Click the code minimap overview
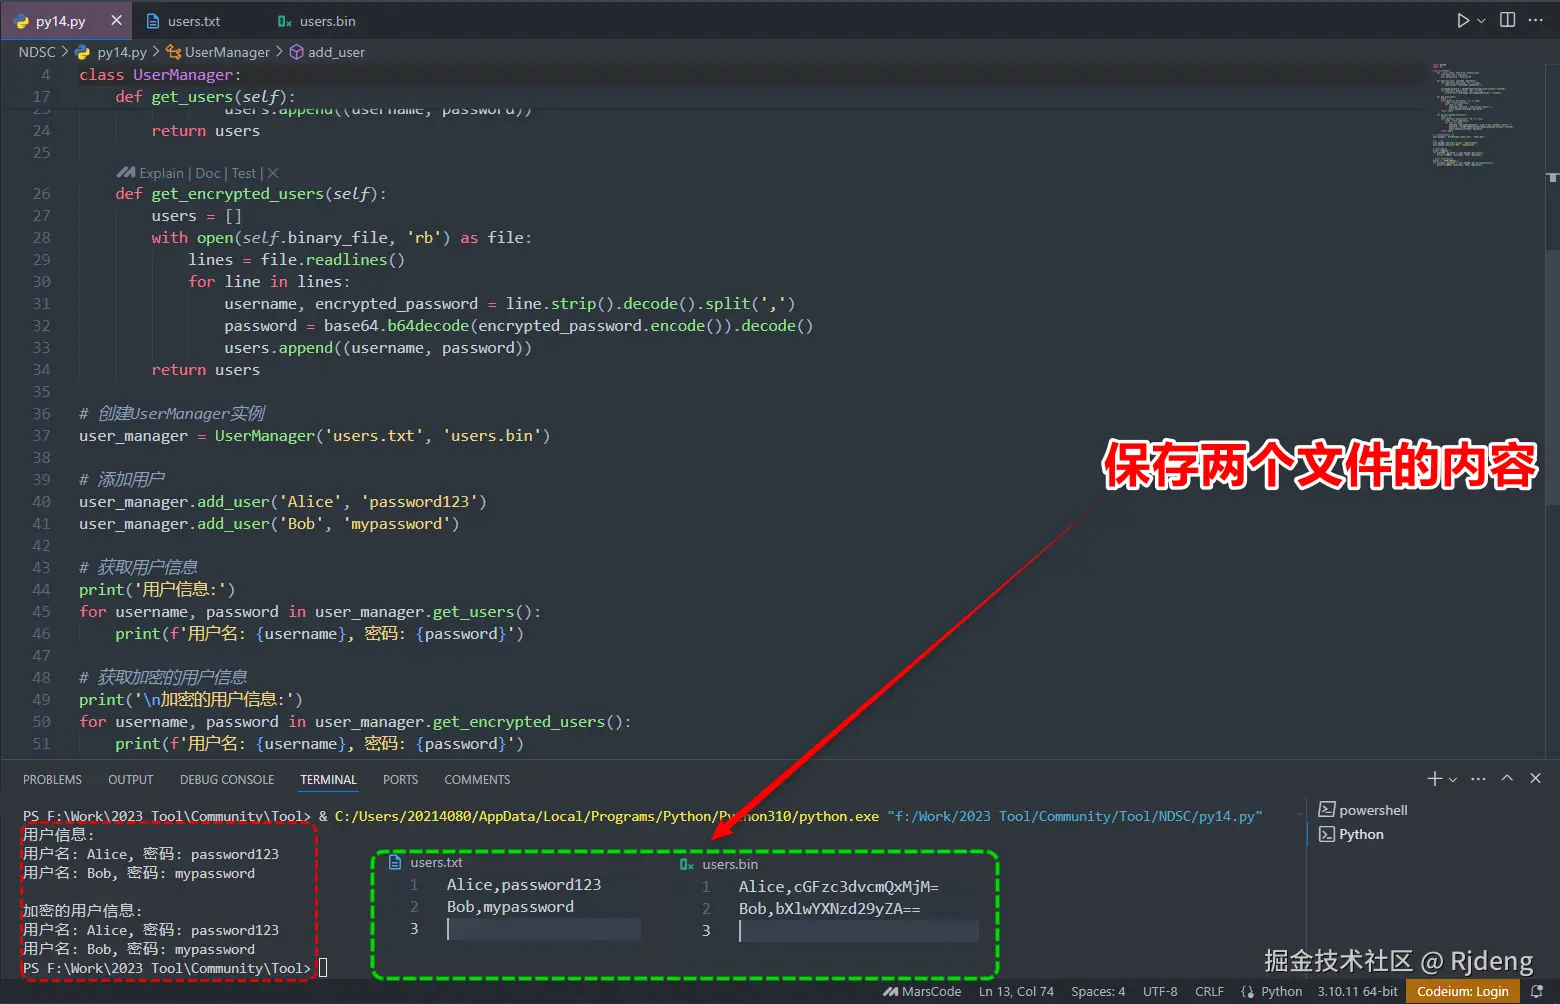Viewport: 1560px width, 1004px height. pos(1474,115)
